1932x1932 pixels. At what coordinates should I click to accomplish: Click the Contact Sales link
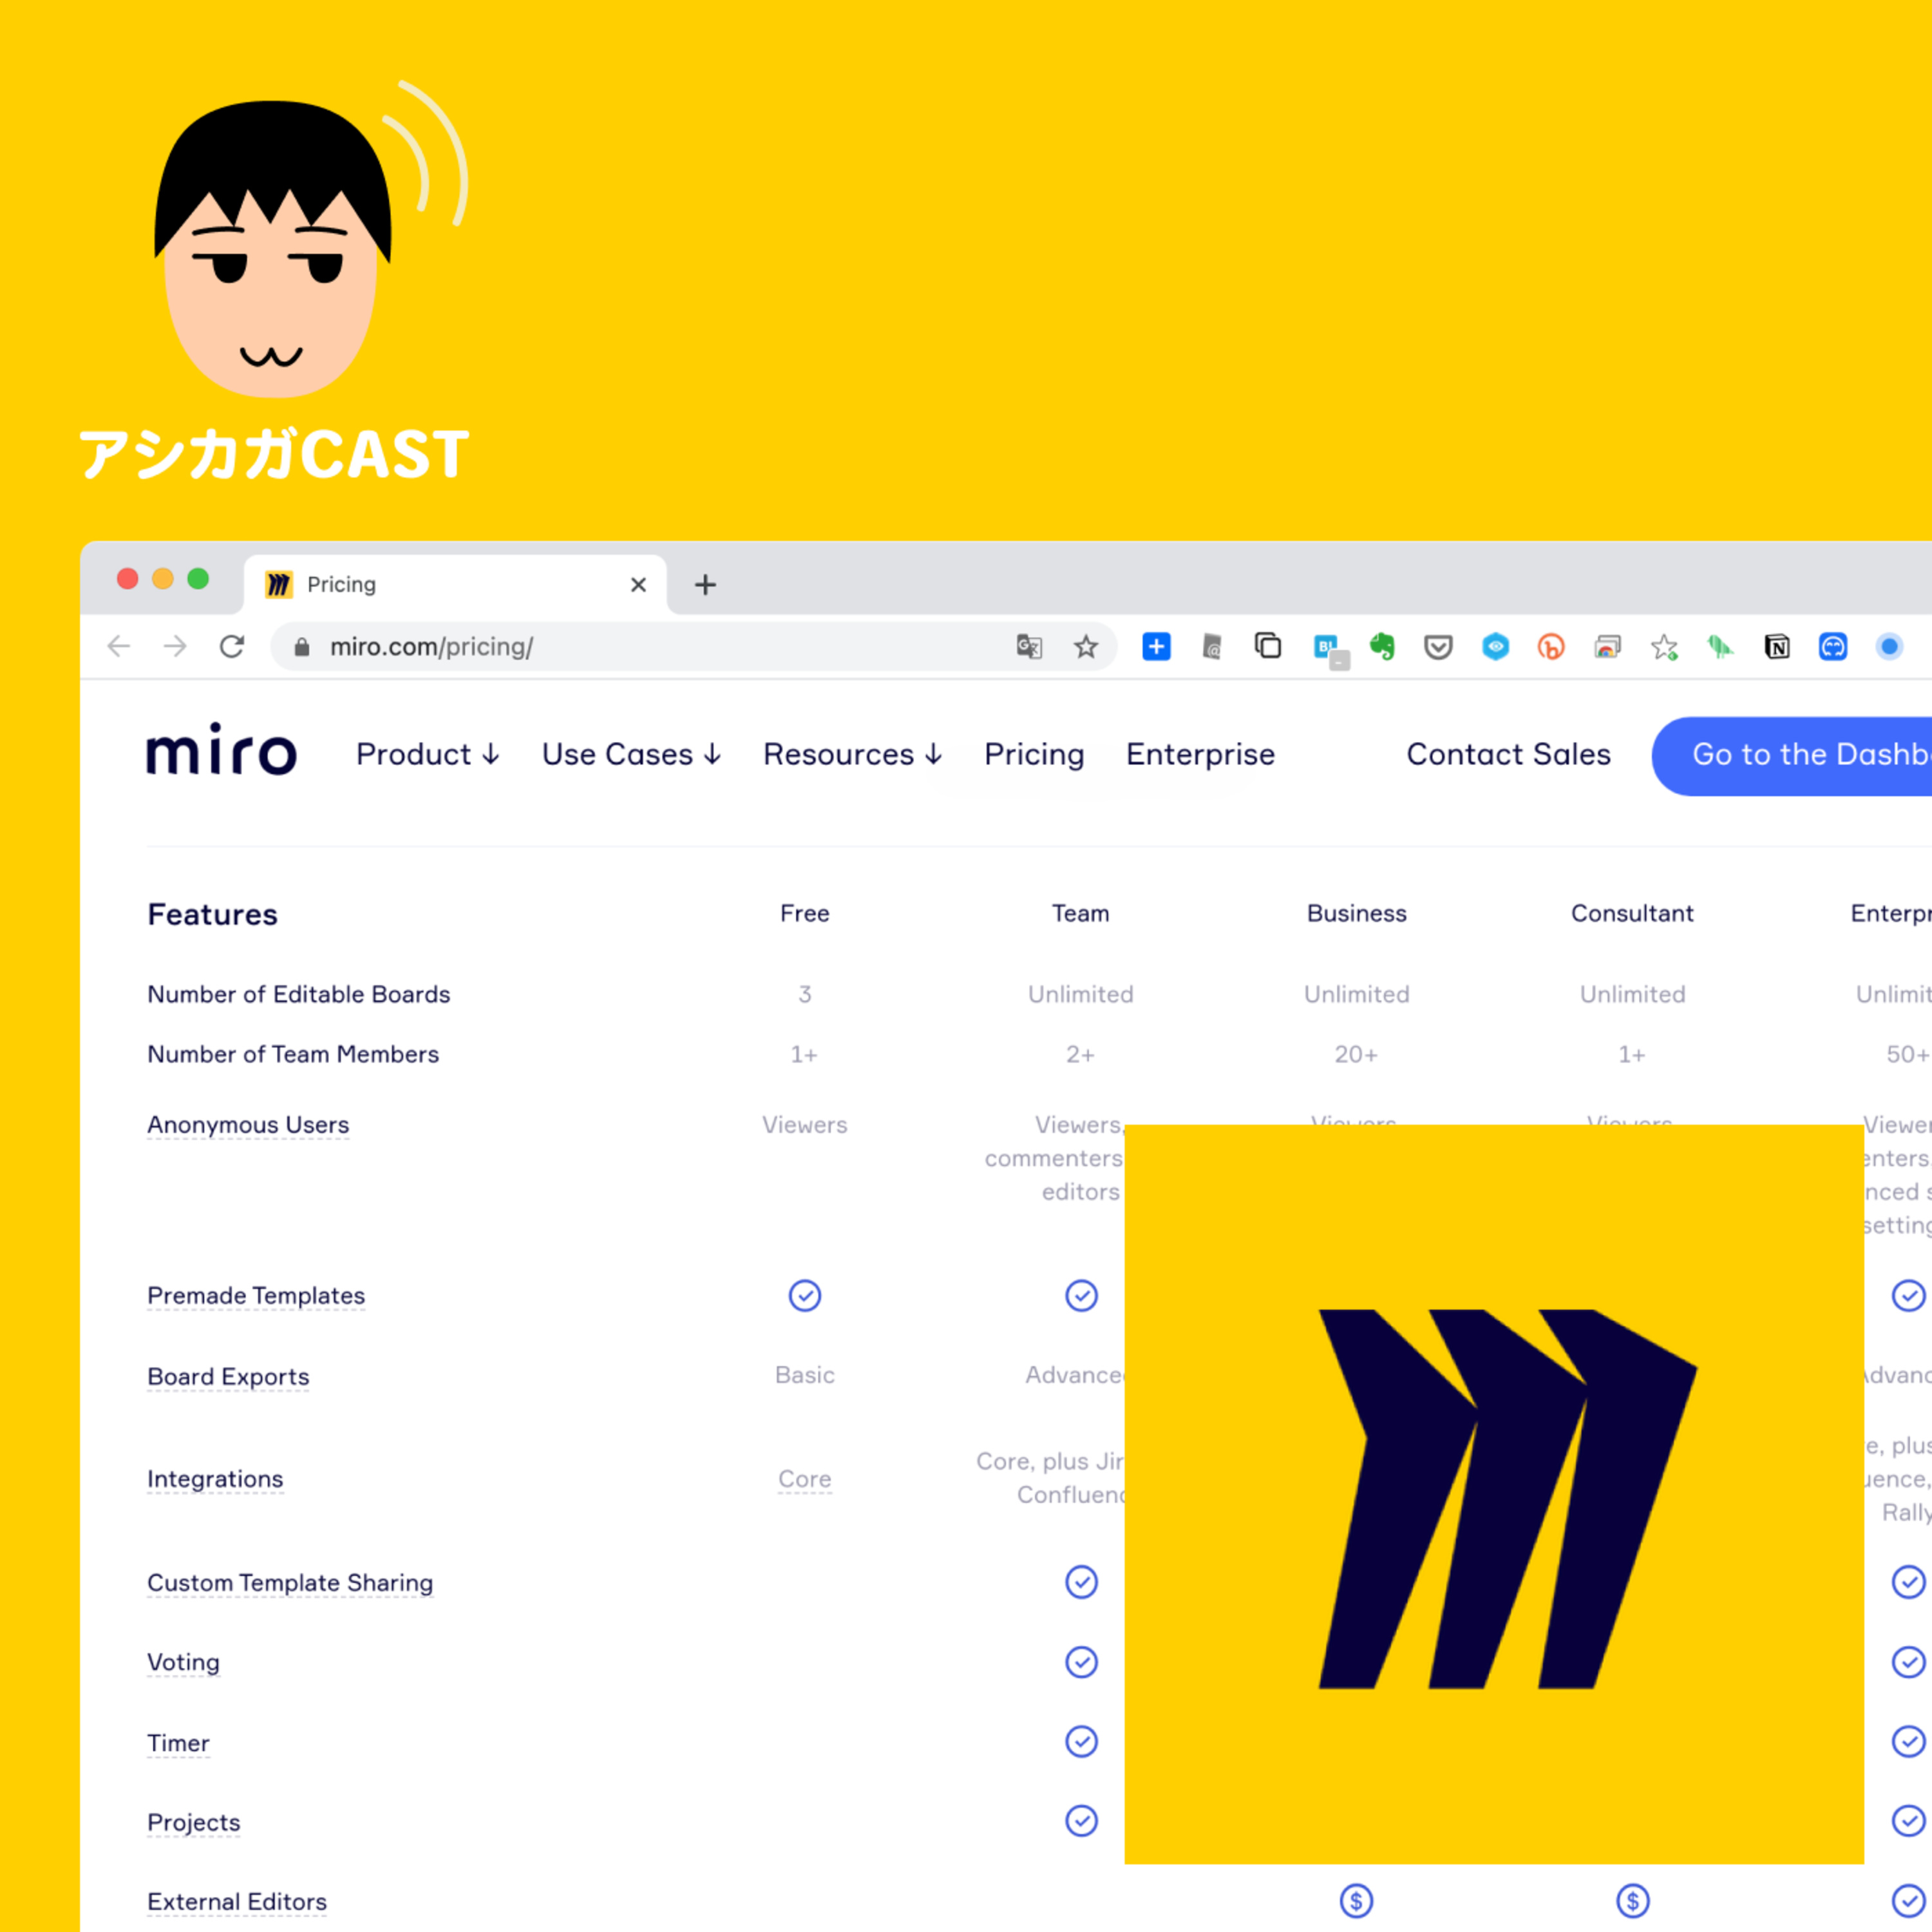coord(1508,754)
